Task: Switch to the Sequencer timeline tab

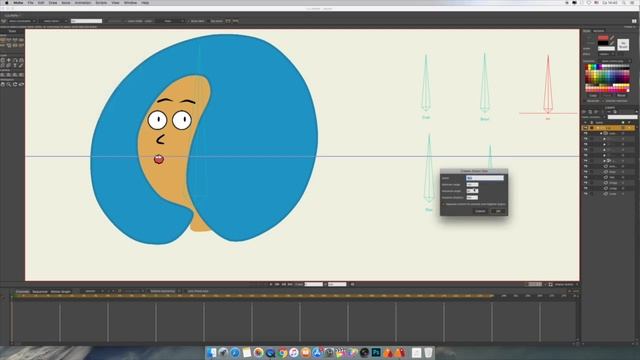Action: tap(40, 291)
